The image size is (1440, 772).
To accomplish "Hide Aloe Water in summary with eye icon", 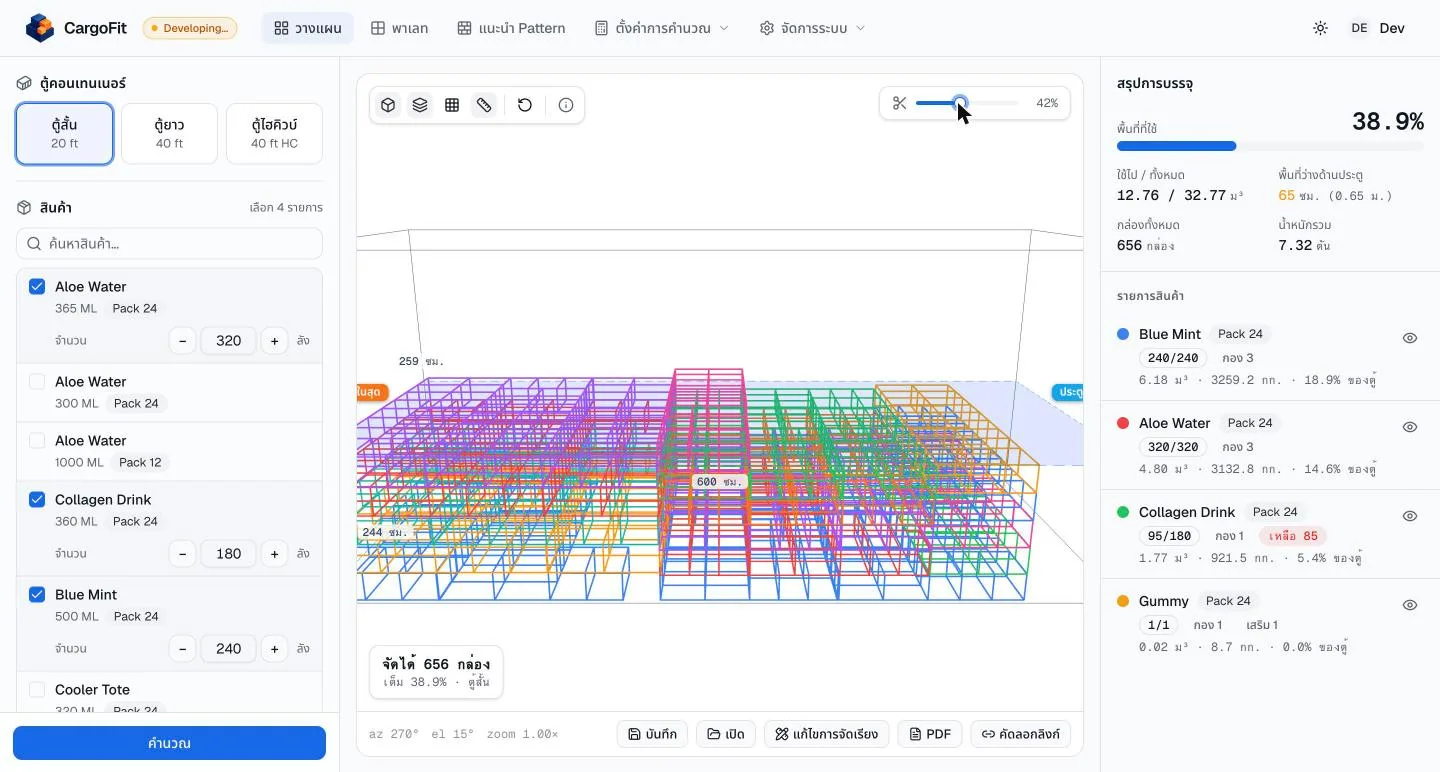I will point(1410,427).
